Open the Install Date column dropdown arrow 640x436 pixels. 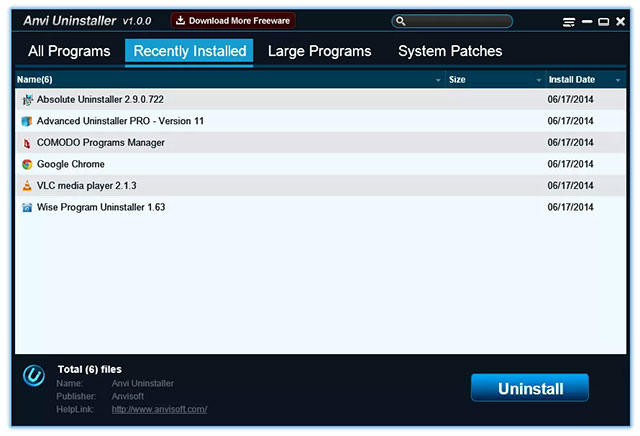618,80
